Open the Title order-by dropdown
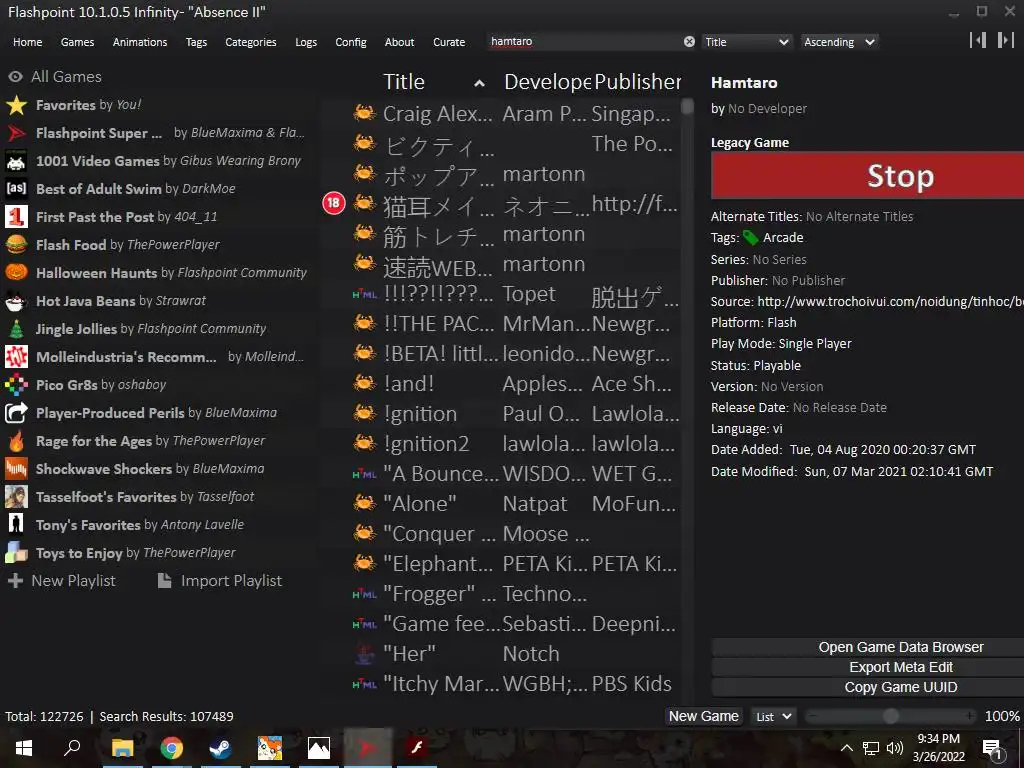The image size is (1024, 768). point(747,42)
